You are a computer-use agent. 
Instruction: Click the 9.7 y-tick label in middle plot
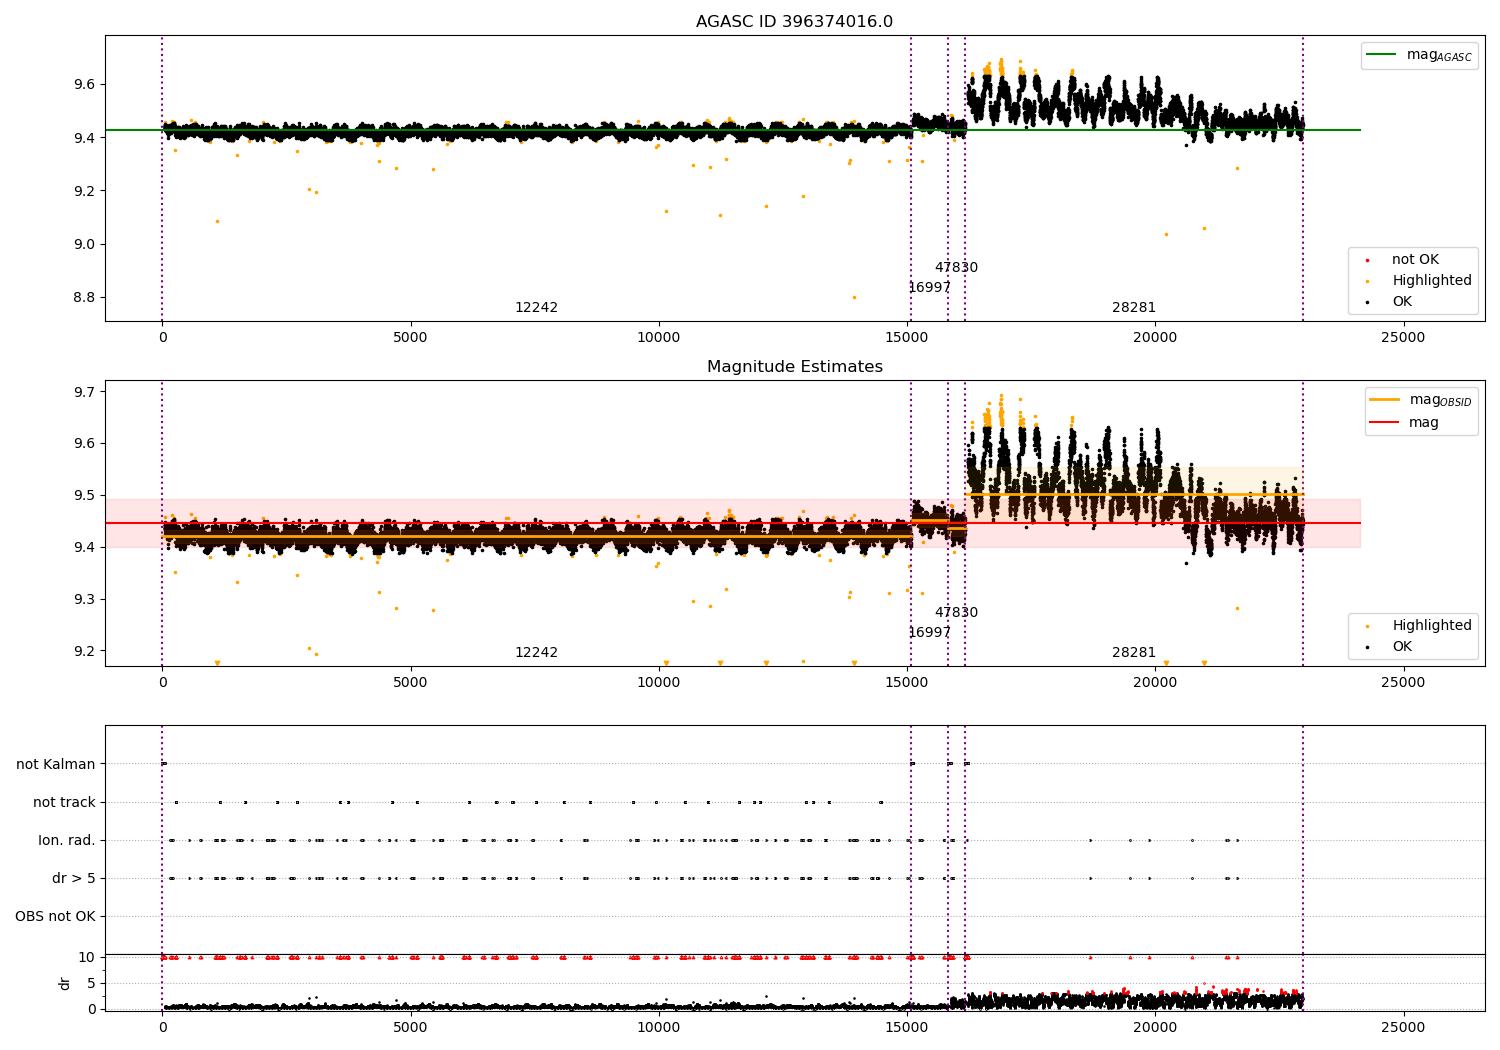point(85,392)
